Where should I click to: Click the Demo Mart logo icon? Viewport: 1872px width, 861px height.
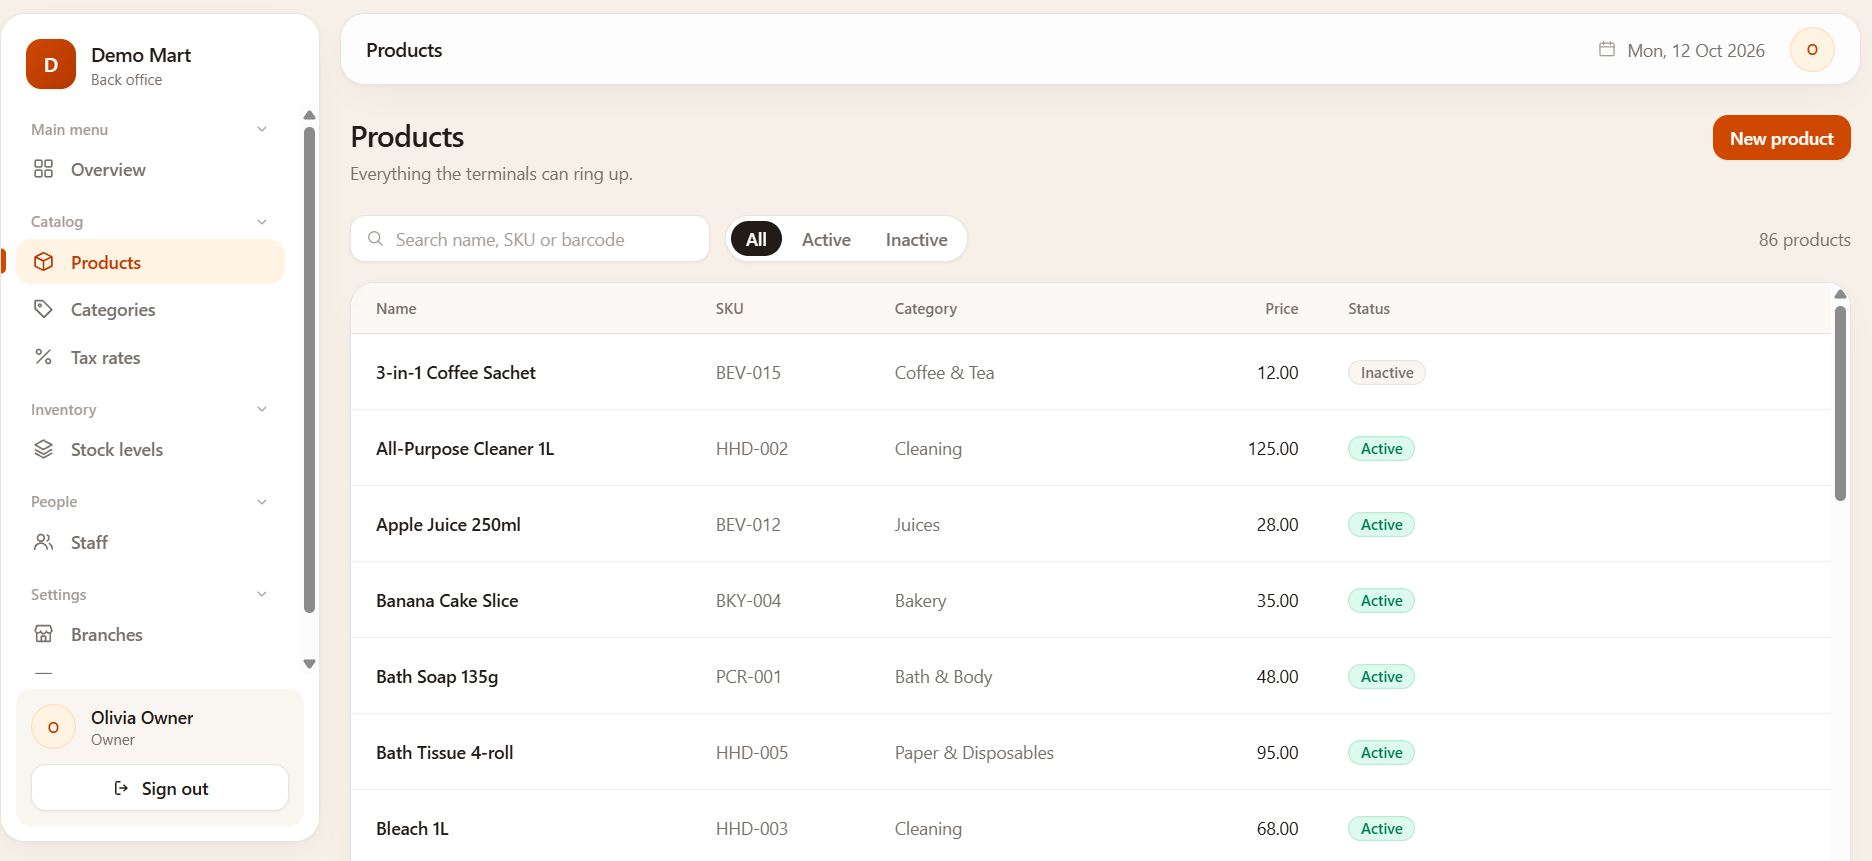(x=51, y=64)
